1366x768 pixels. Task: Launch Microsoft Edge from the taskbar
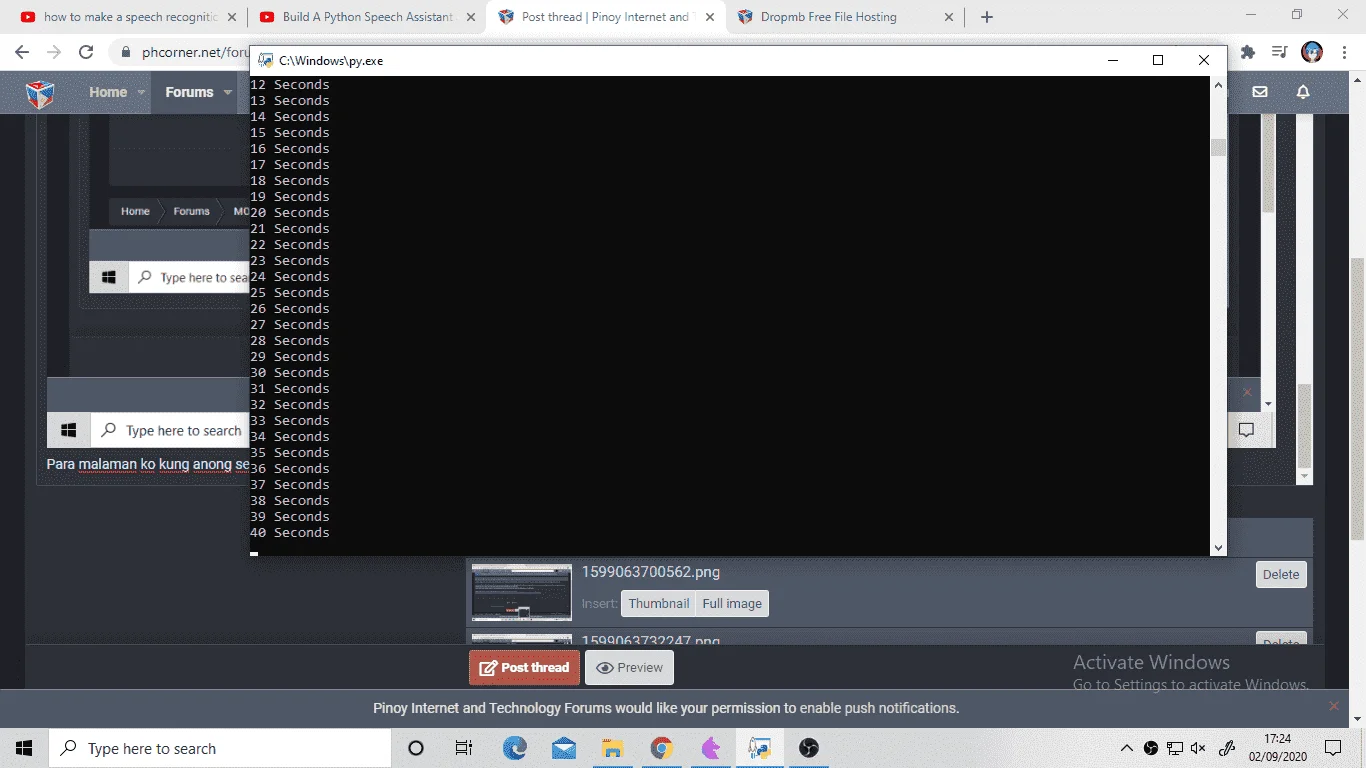click(x=514, y=748)
